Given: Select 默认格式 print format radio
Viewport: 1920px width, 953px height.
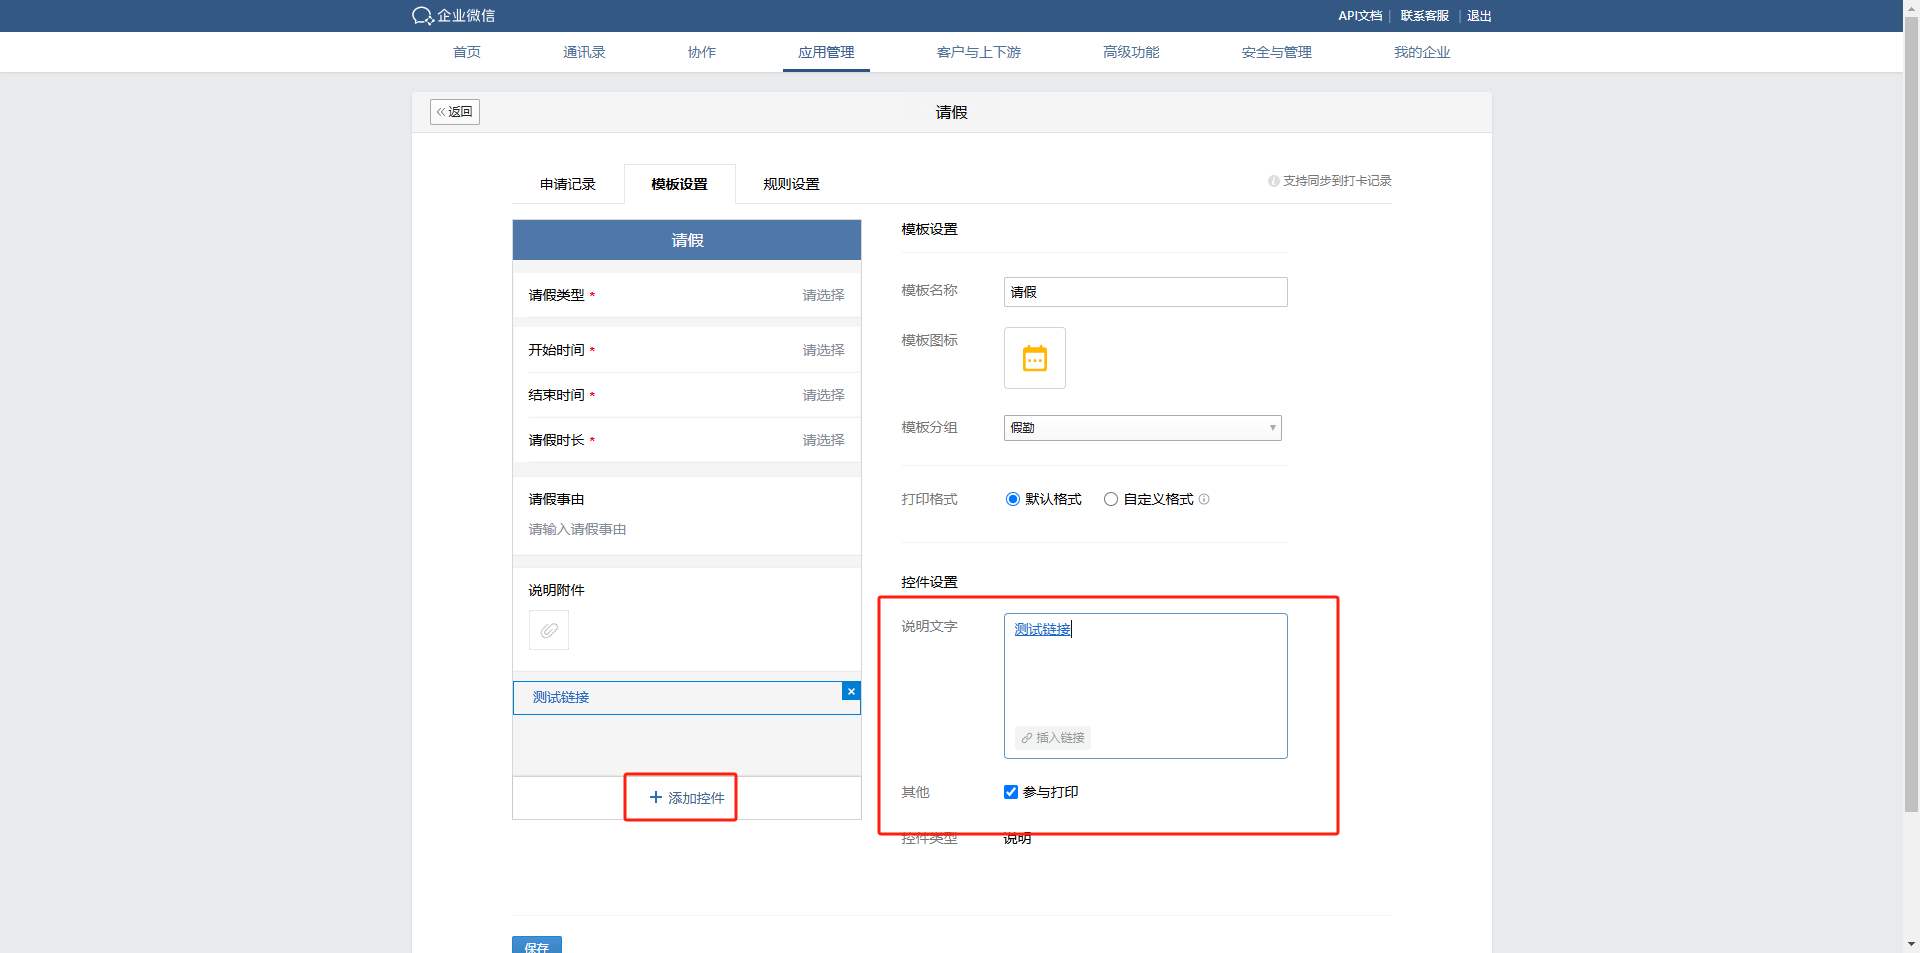Looking at the screenshot, I should click(1013, 499).
